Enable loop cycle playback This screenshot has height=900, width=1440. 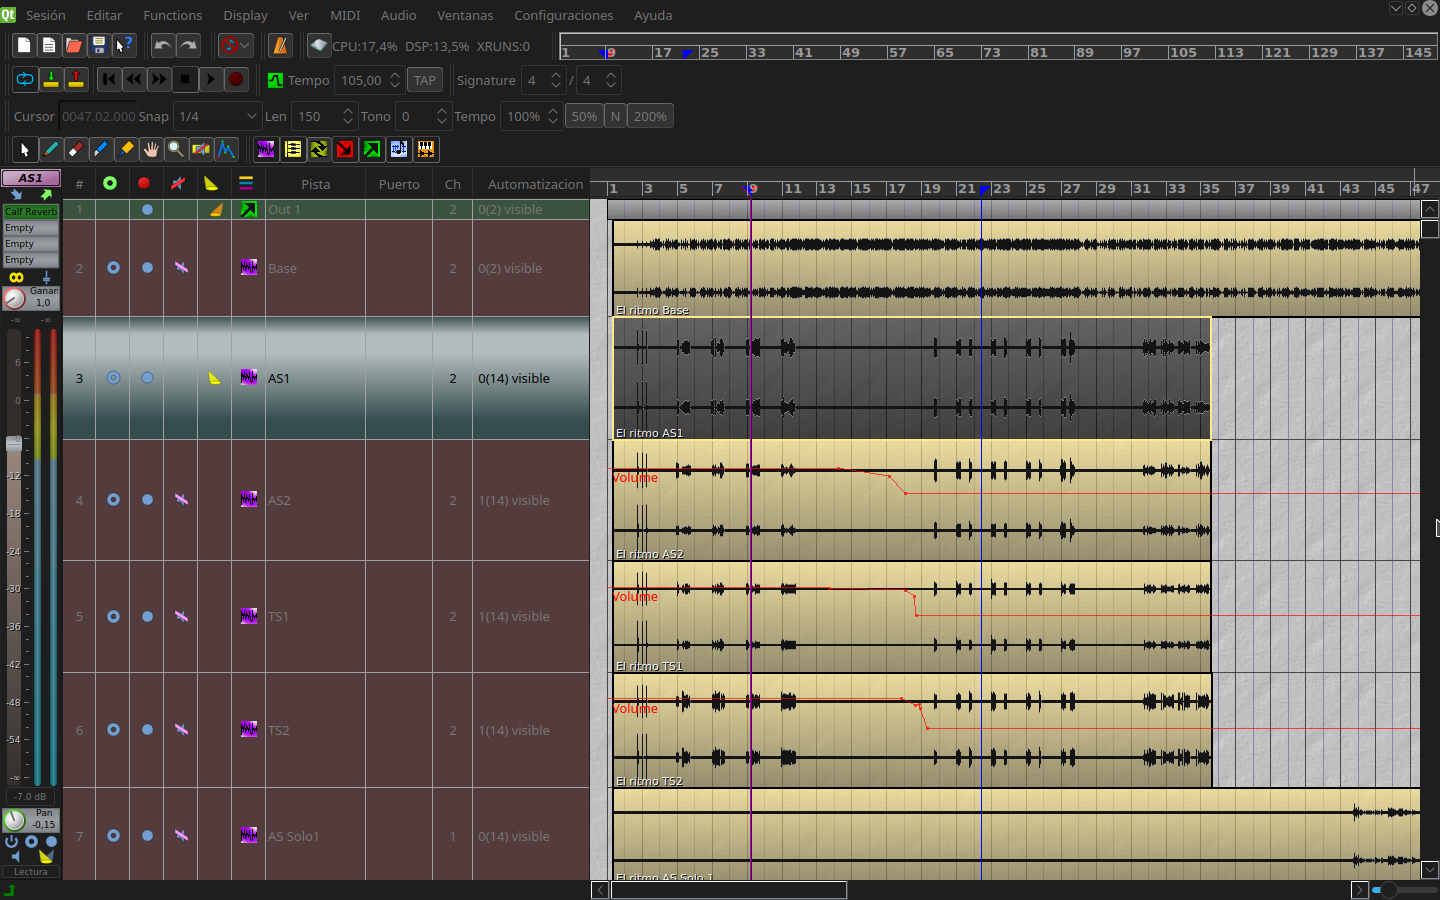click(24, 79)
